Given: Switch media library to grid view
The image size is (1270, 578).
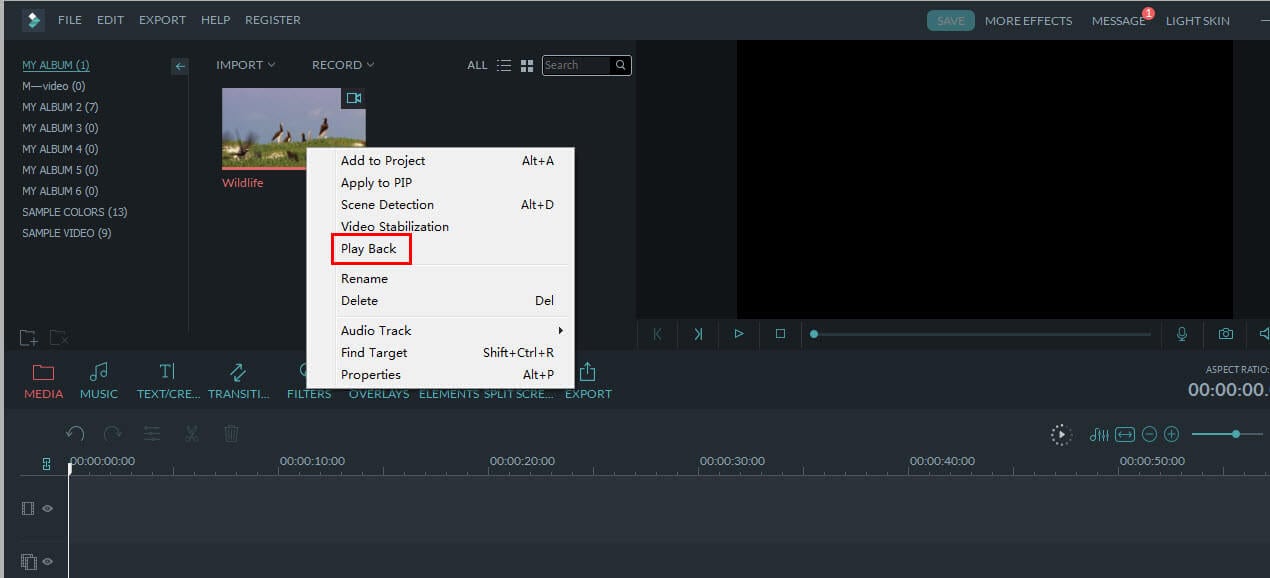Looking at the screenshot, I should click(x=527, y=66).
